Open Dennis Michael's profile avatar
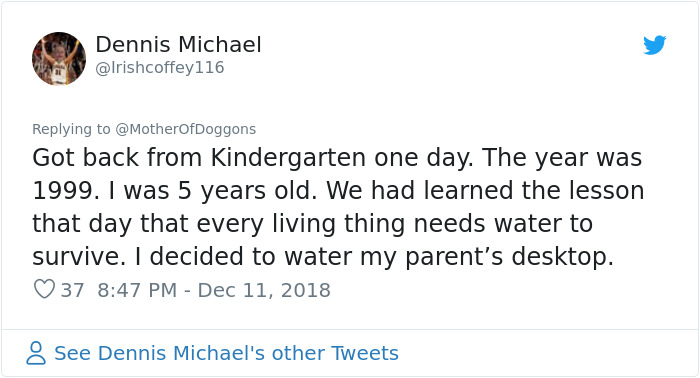Screen dimensions: 700x378 (x=59, y=58)
